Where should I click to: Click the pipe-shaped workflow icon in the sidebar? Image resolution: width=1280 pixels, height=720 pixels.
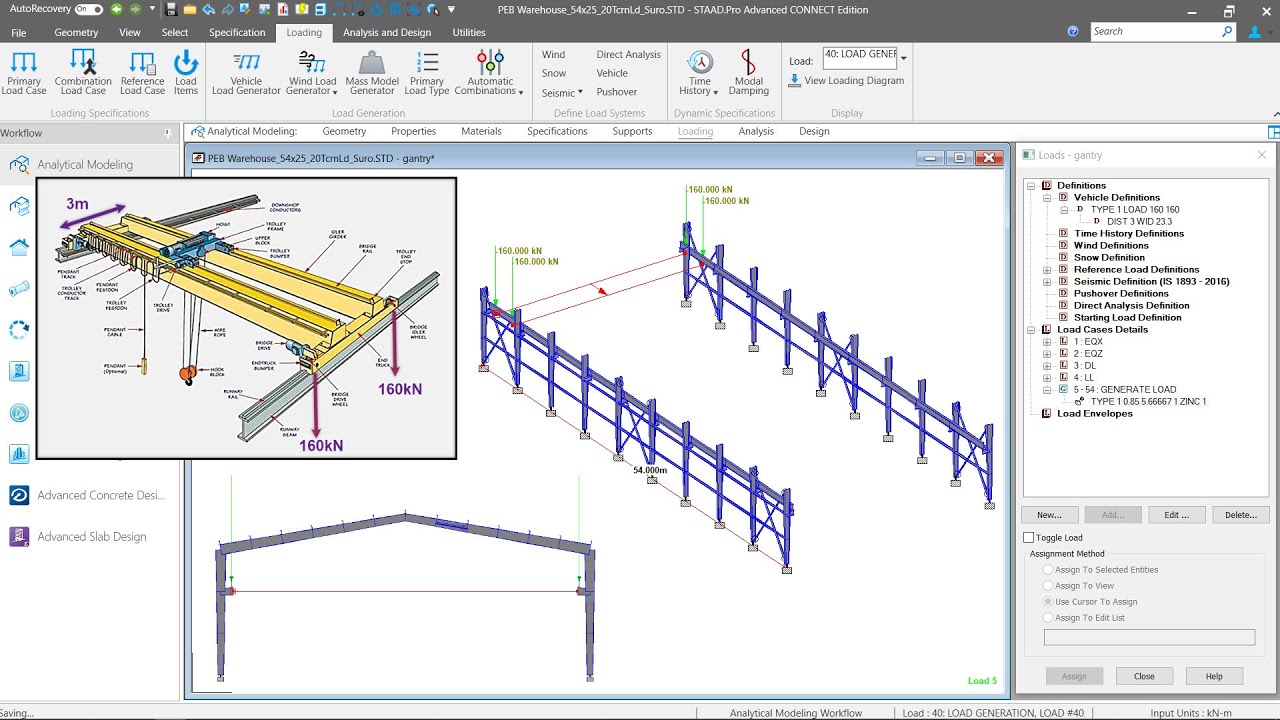[19, 289]
